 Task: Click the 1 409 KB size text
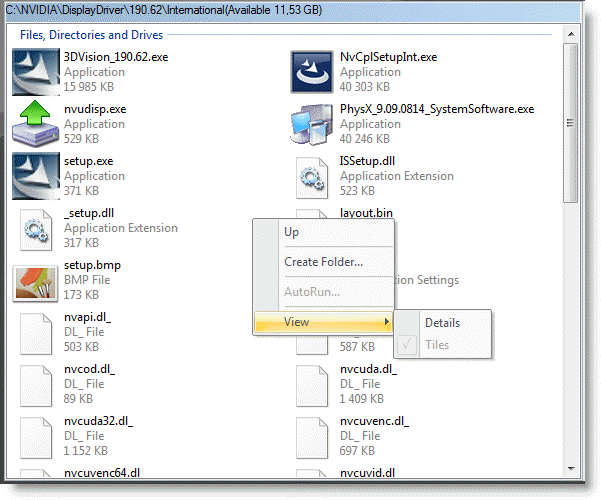click(361, 399)
